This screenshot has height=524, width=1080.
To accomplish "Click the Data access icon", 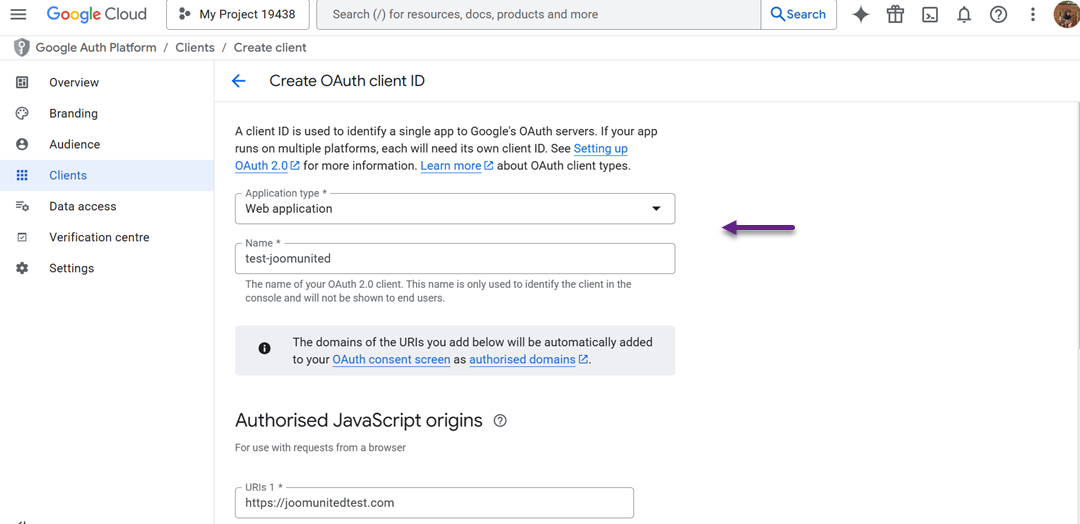I will coord(22,207).
